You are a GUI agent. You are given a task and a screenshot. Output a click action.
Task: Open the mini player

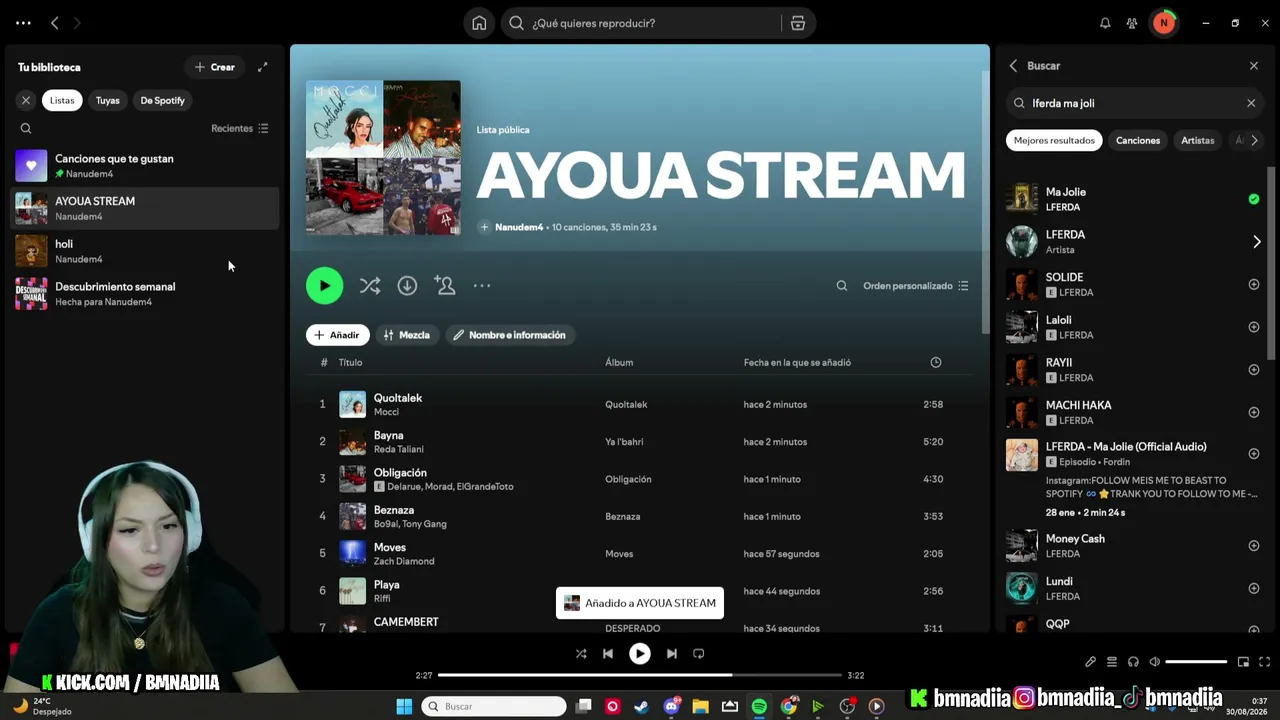[1243, 662]
